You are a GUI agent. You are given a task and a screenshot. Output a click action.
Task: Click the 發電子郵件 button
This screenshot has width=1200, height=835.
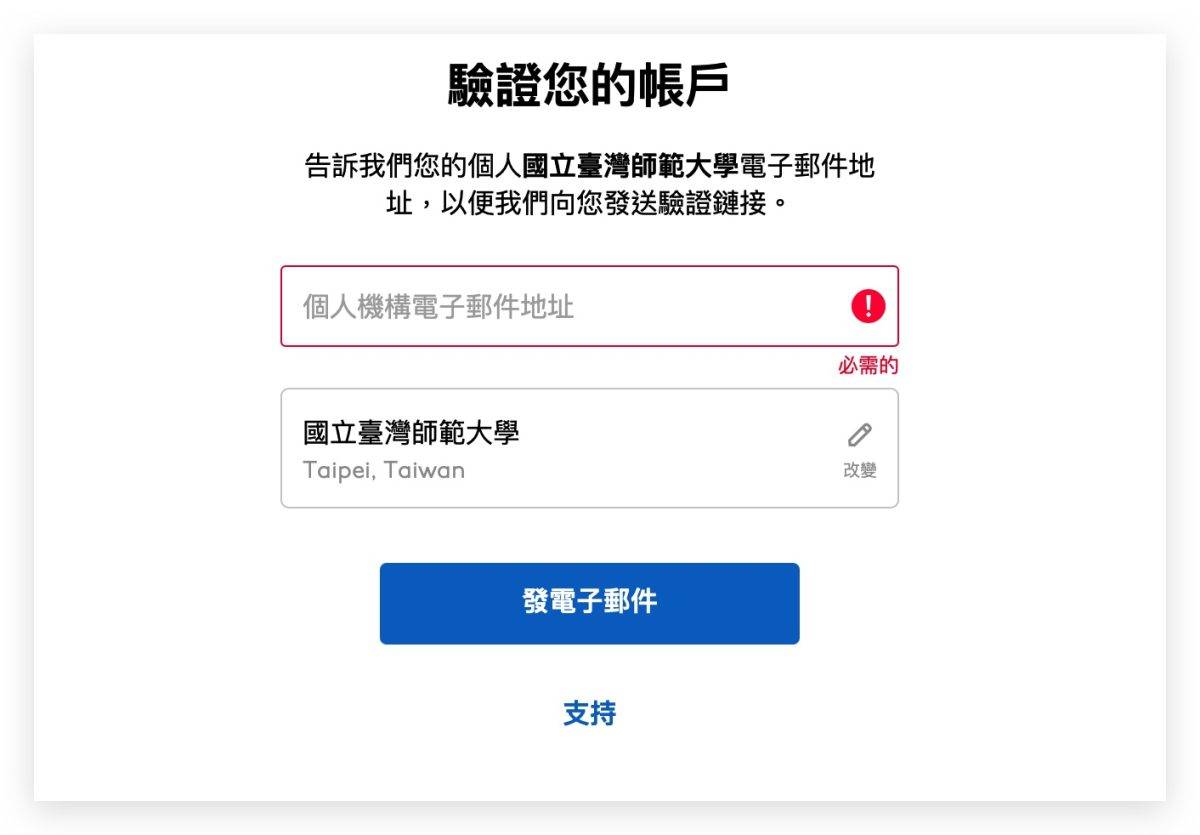(x=589, y=603)
